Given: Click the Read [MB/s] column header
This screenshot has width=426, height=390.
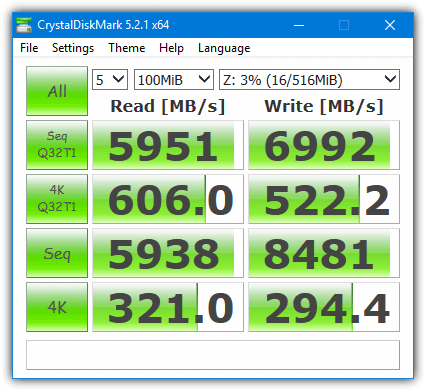Looking at the screenshot, I should [x=168, y=107].
